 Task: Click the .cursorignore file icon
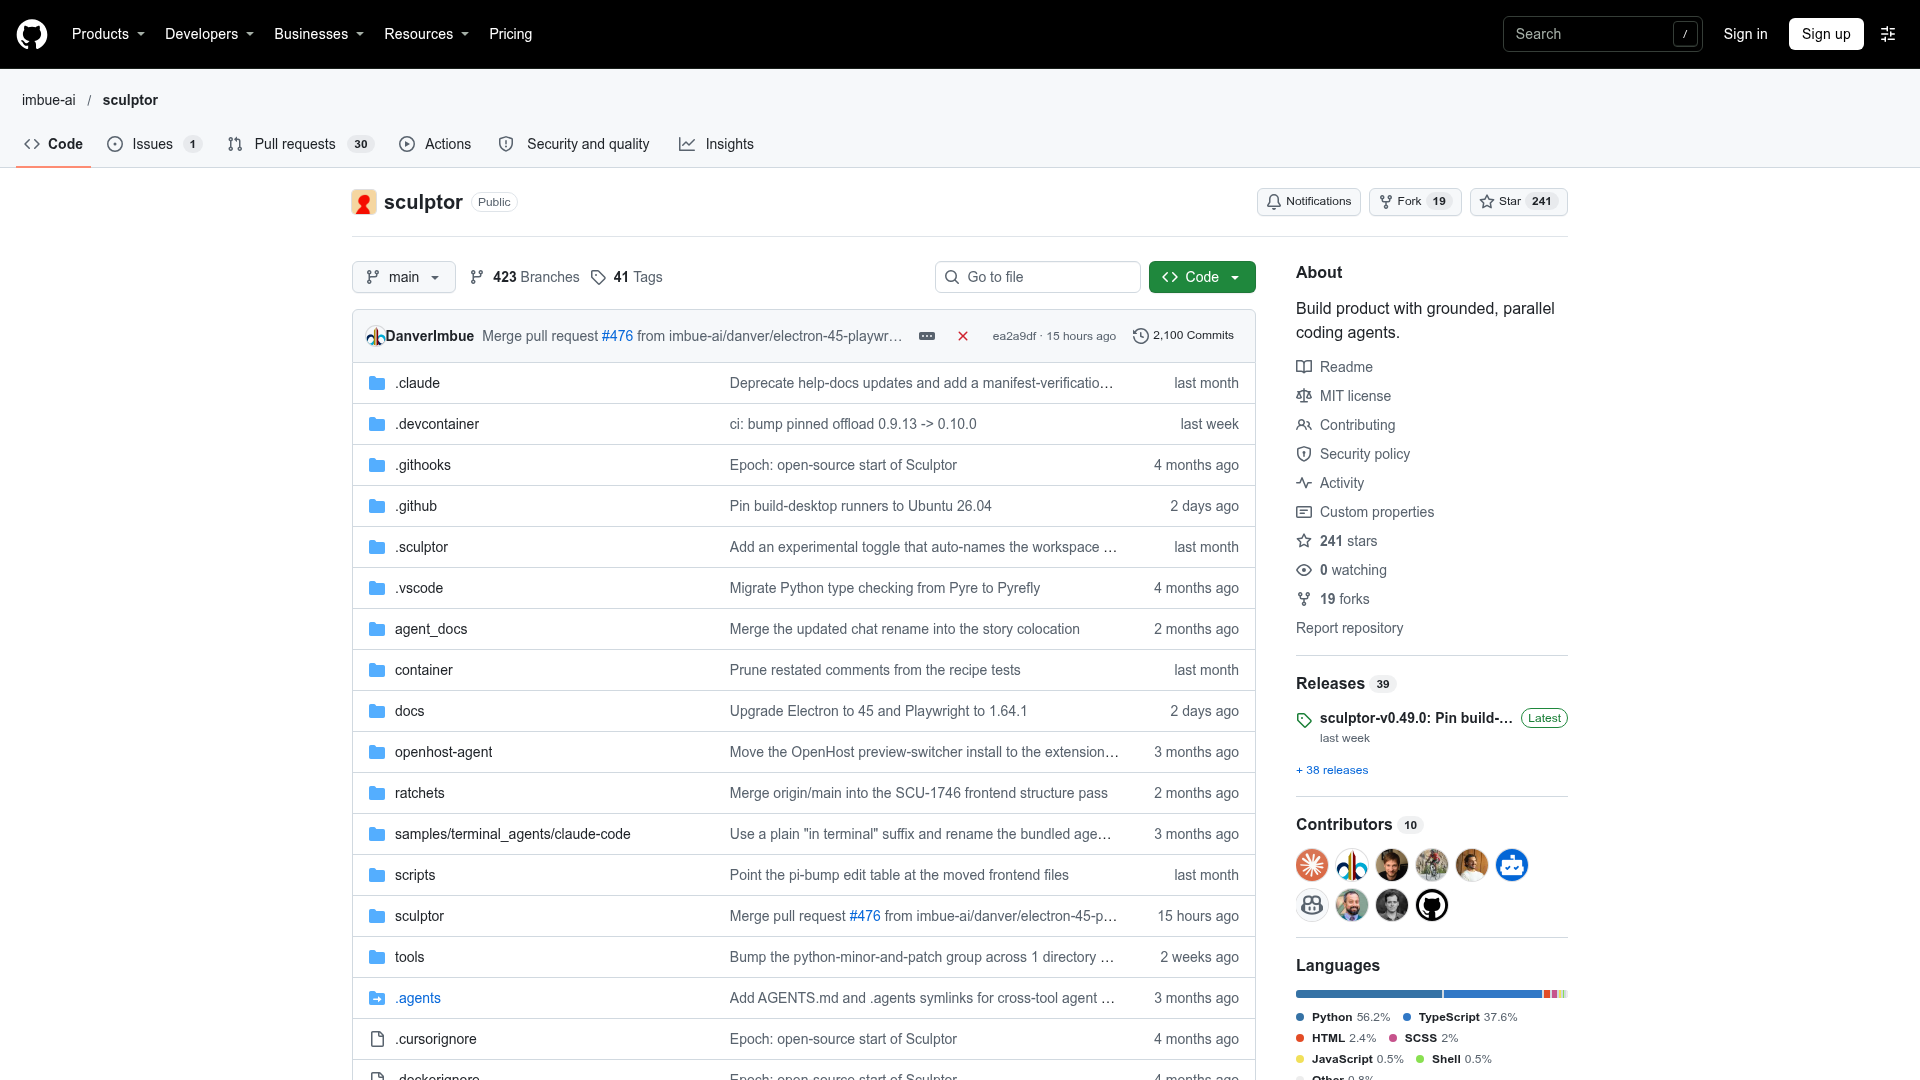tap(377, 1039)
